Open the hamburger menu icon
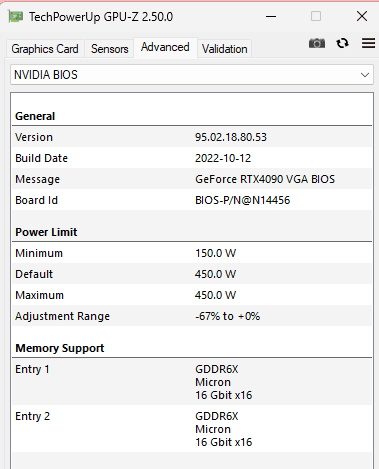The height and width of the screenshot is (469, 379). 368,43
